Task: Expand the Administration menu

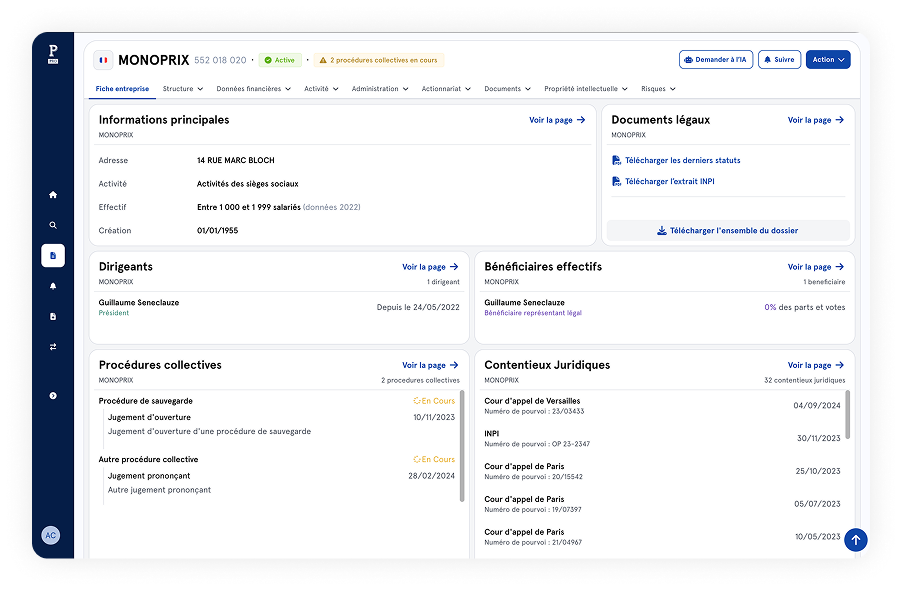Action: pos(380,89)
